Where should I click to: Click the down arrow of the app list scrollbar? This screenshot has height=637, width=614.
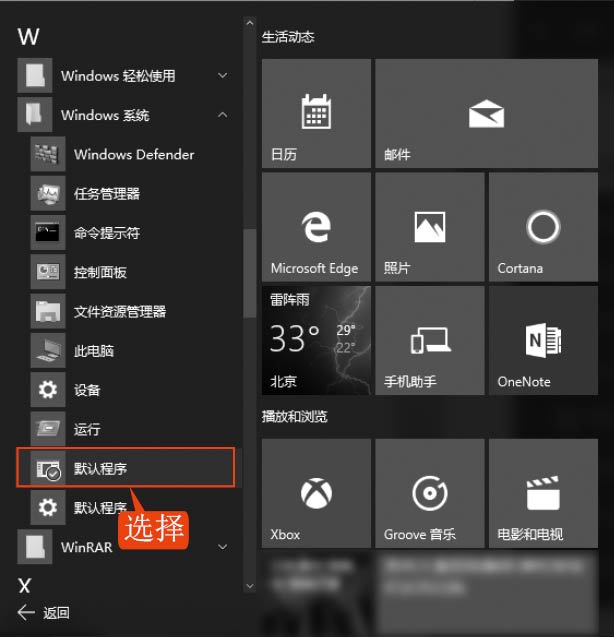point(250,586)
